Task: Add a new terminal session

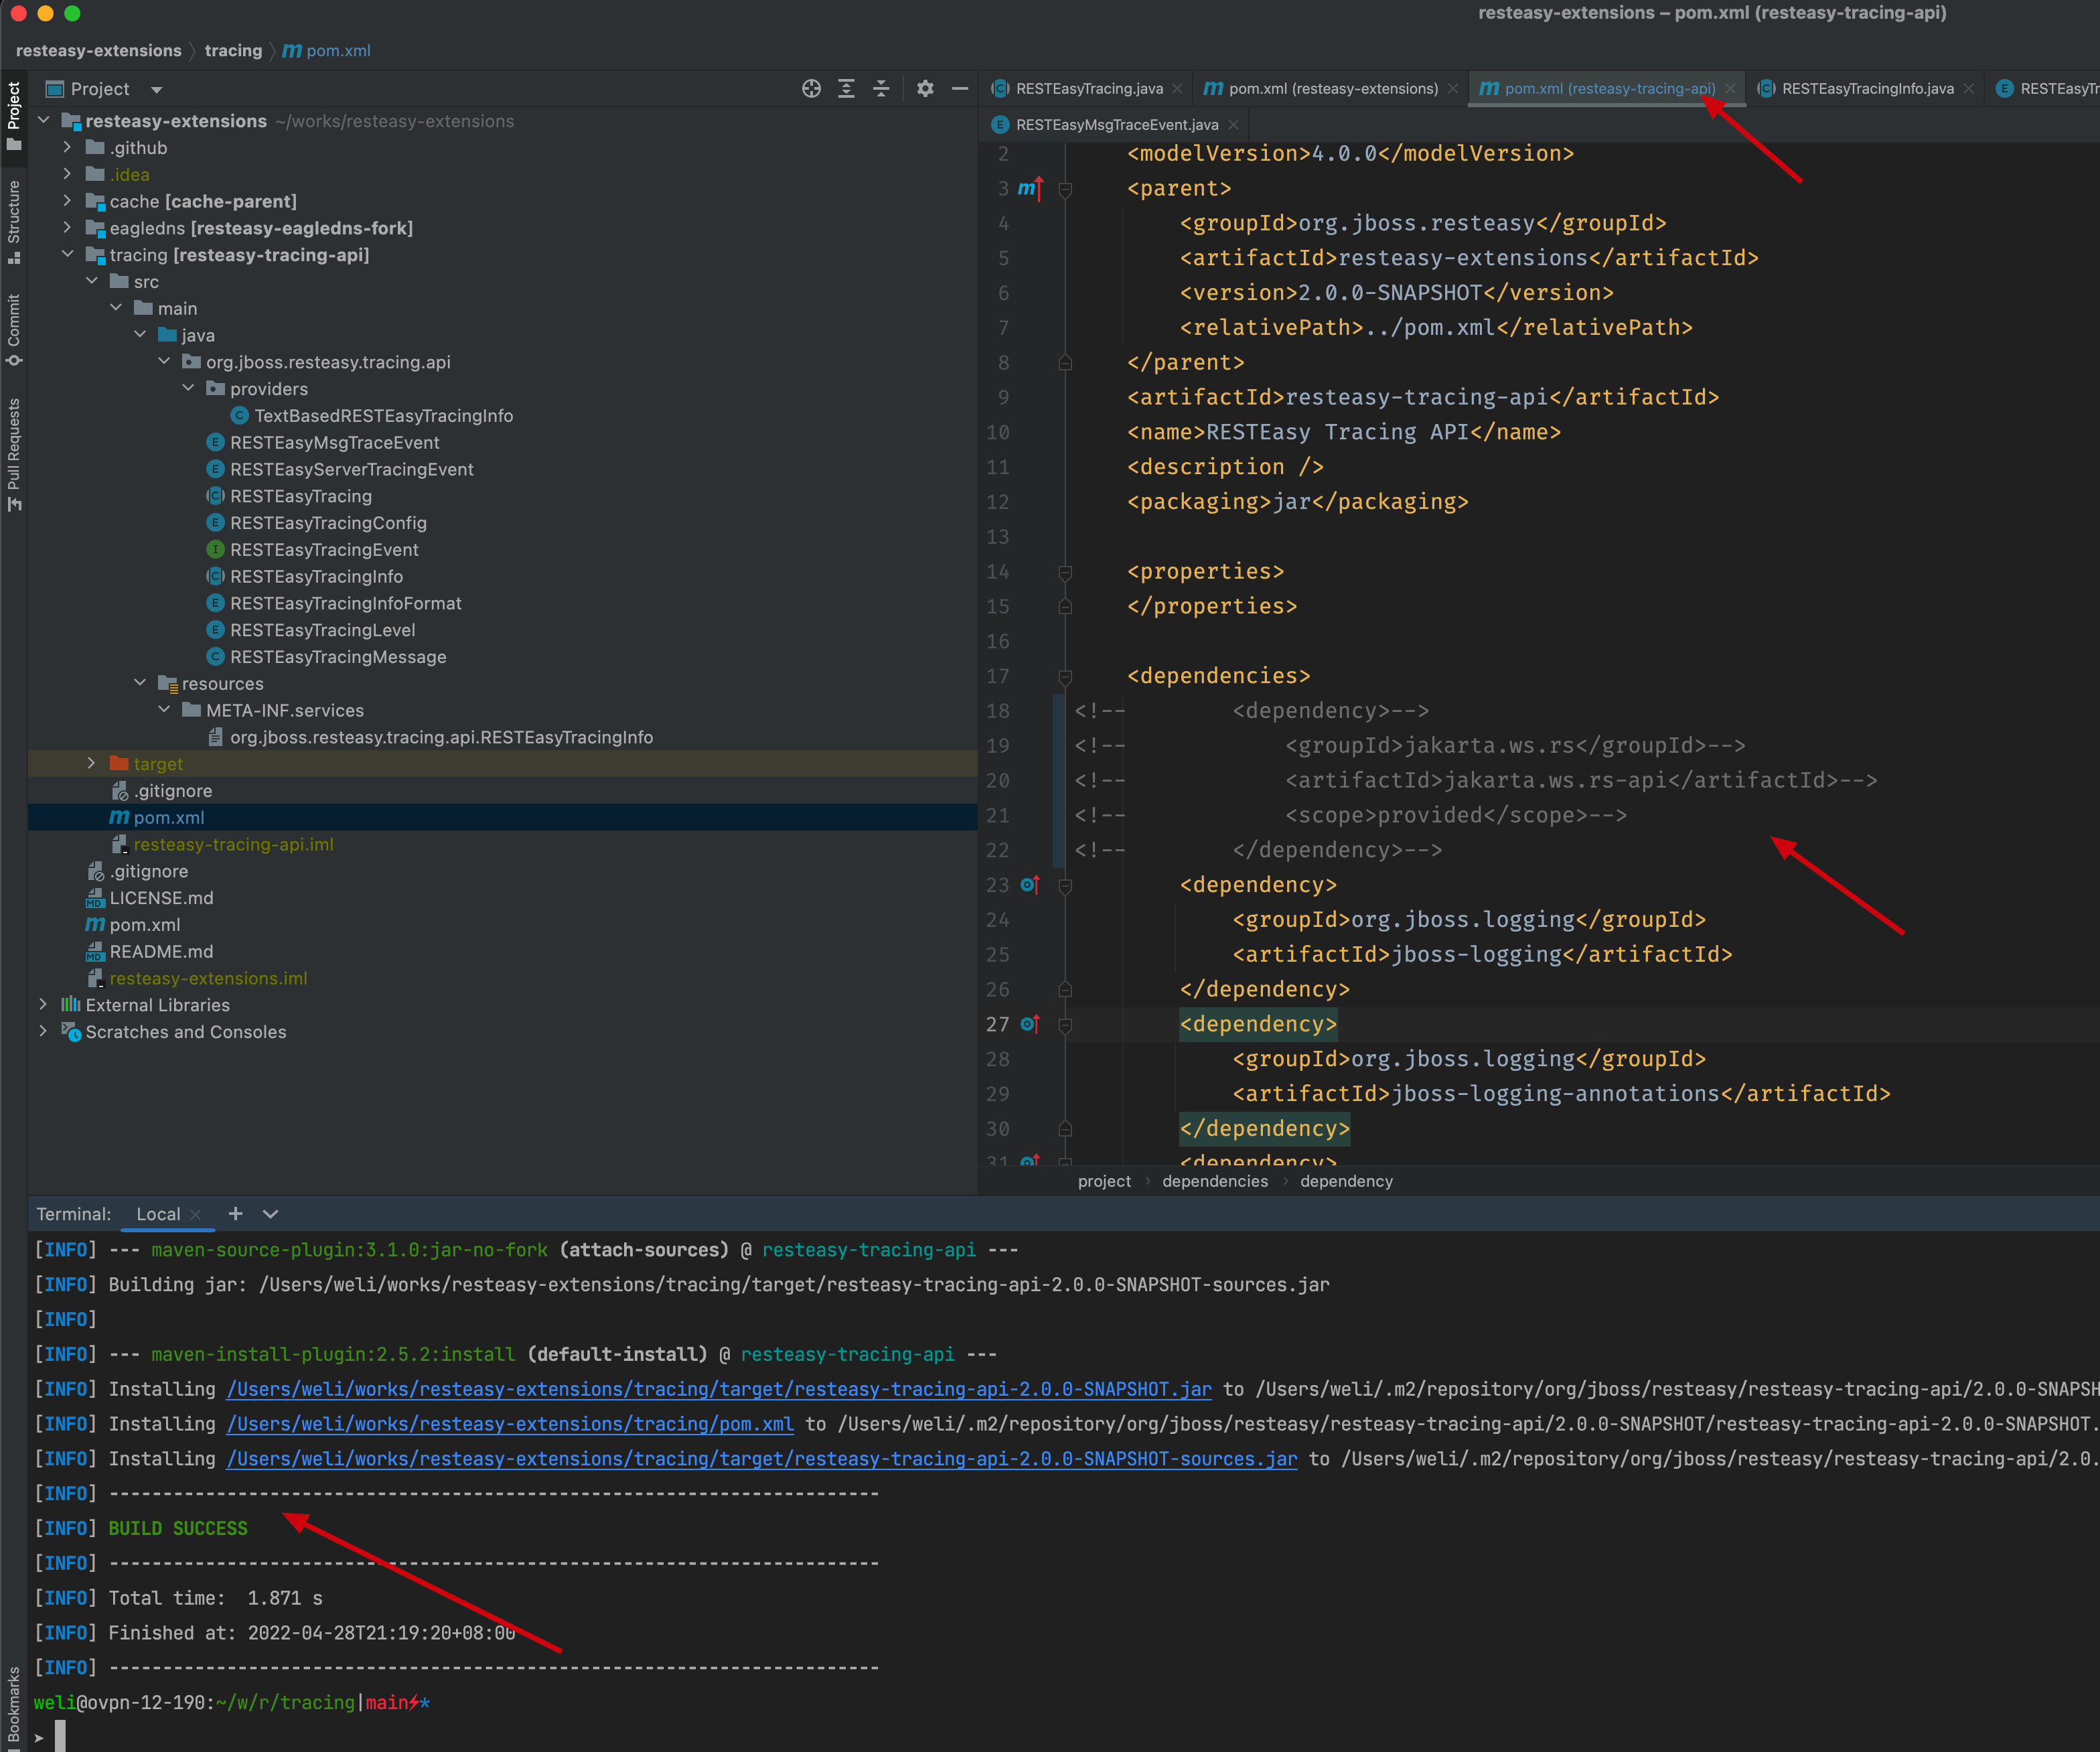Action: (x=235, y=1214)
